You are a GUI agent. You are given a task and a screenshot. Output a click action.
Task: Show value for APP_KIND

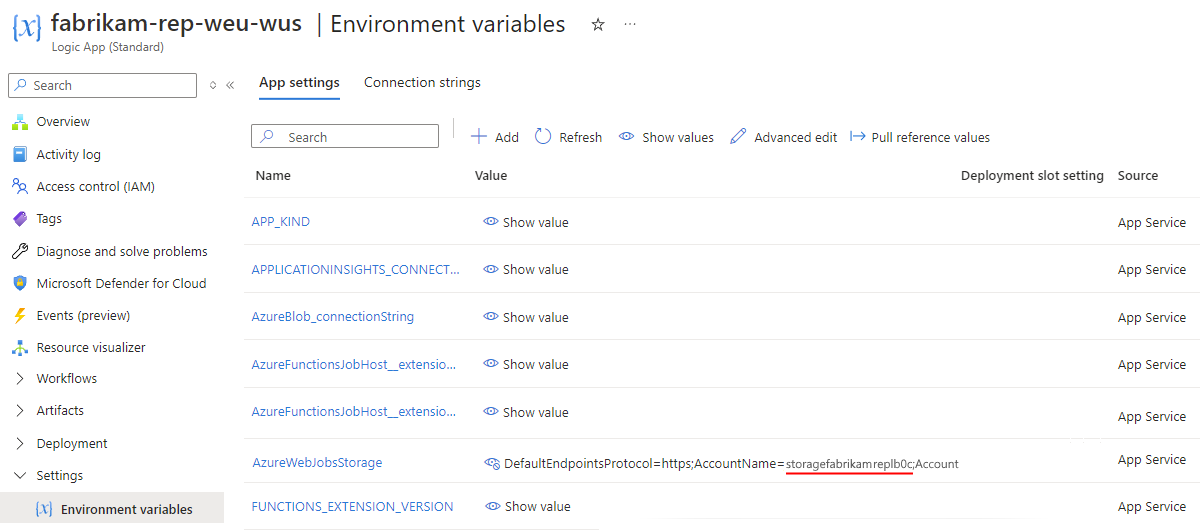coord(526,222)
